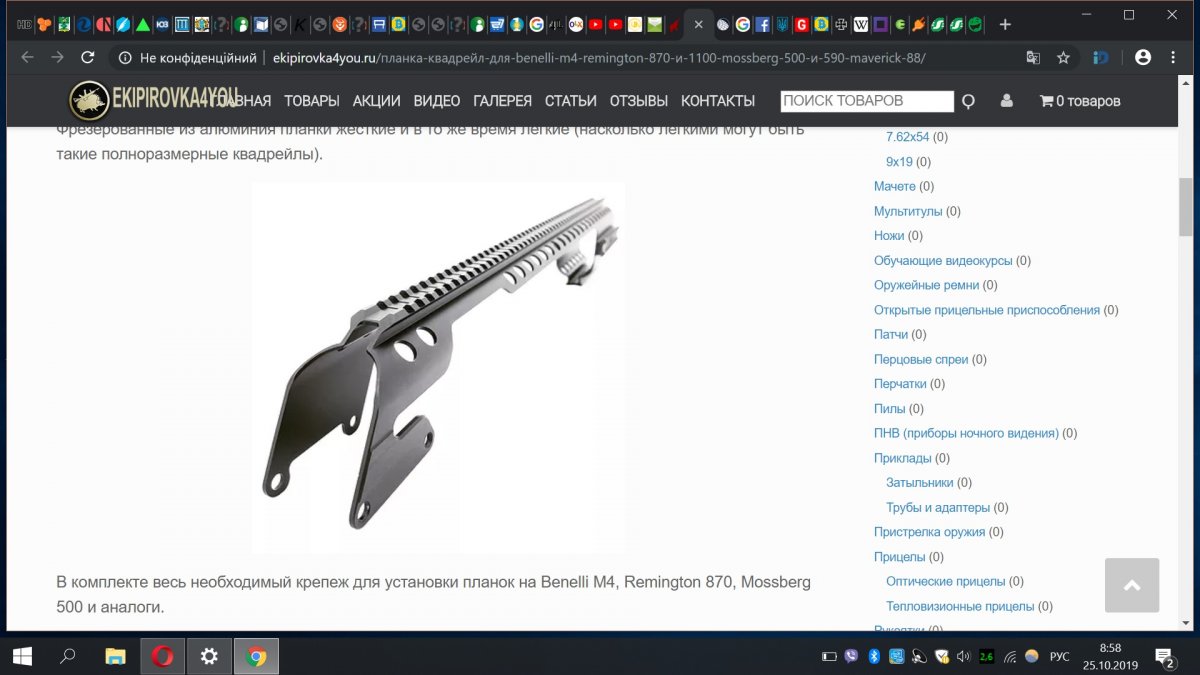This screenshot has width=1200, height=675.
Task: Open the Ножи category link
Action: (x=889, y=236)
